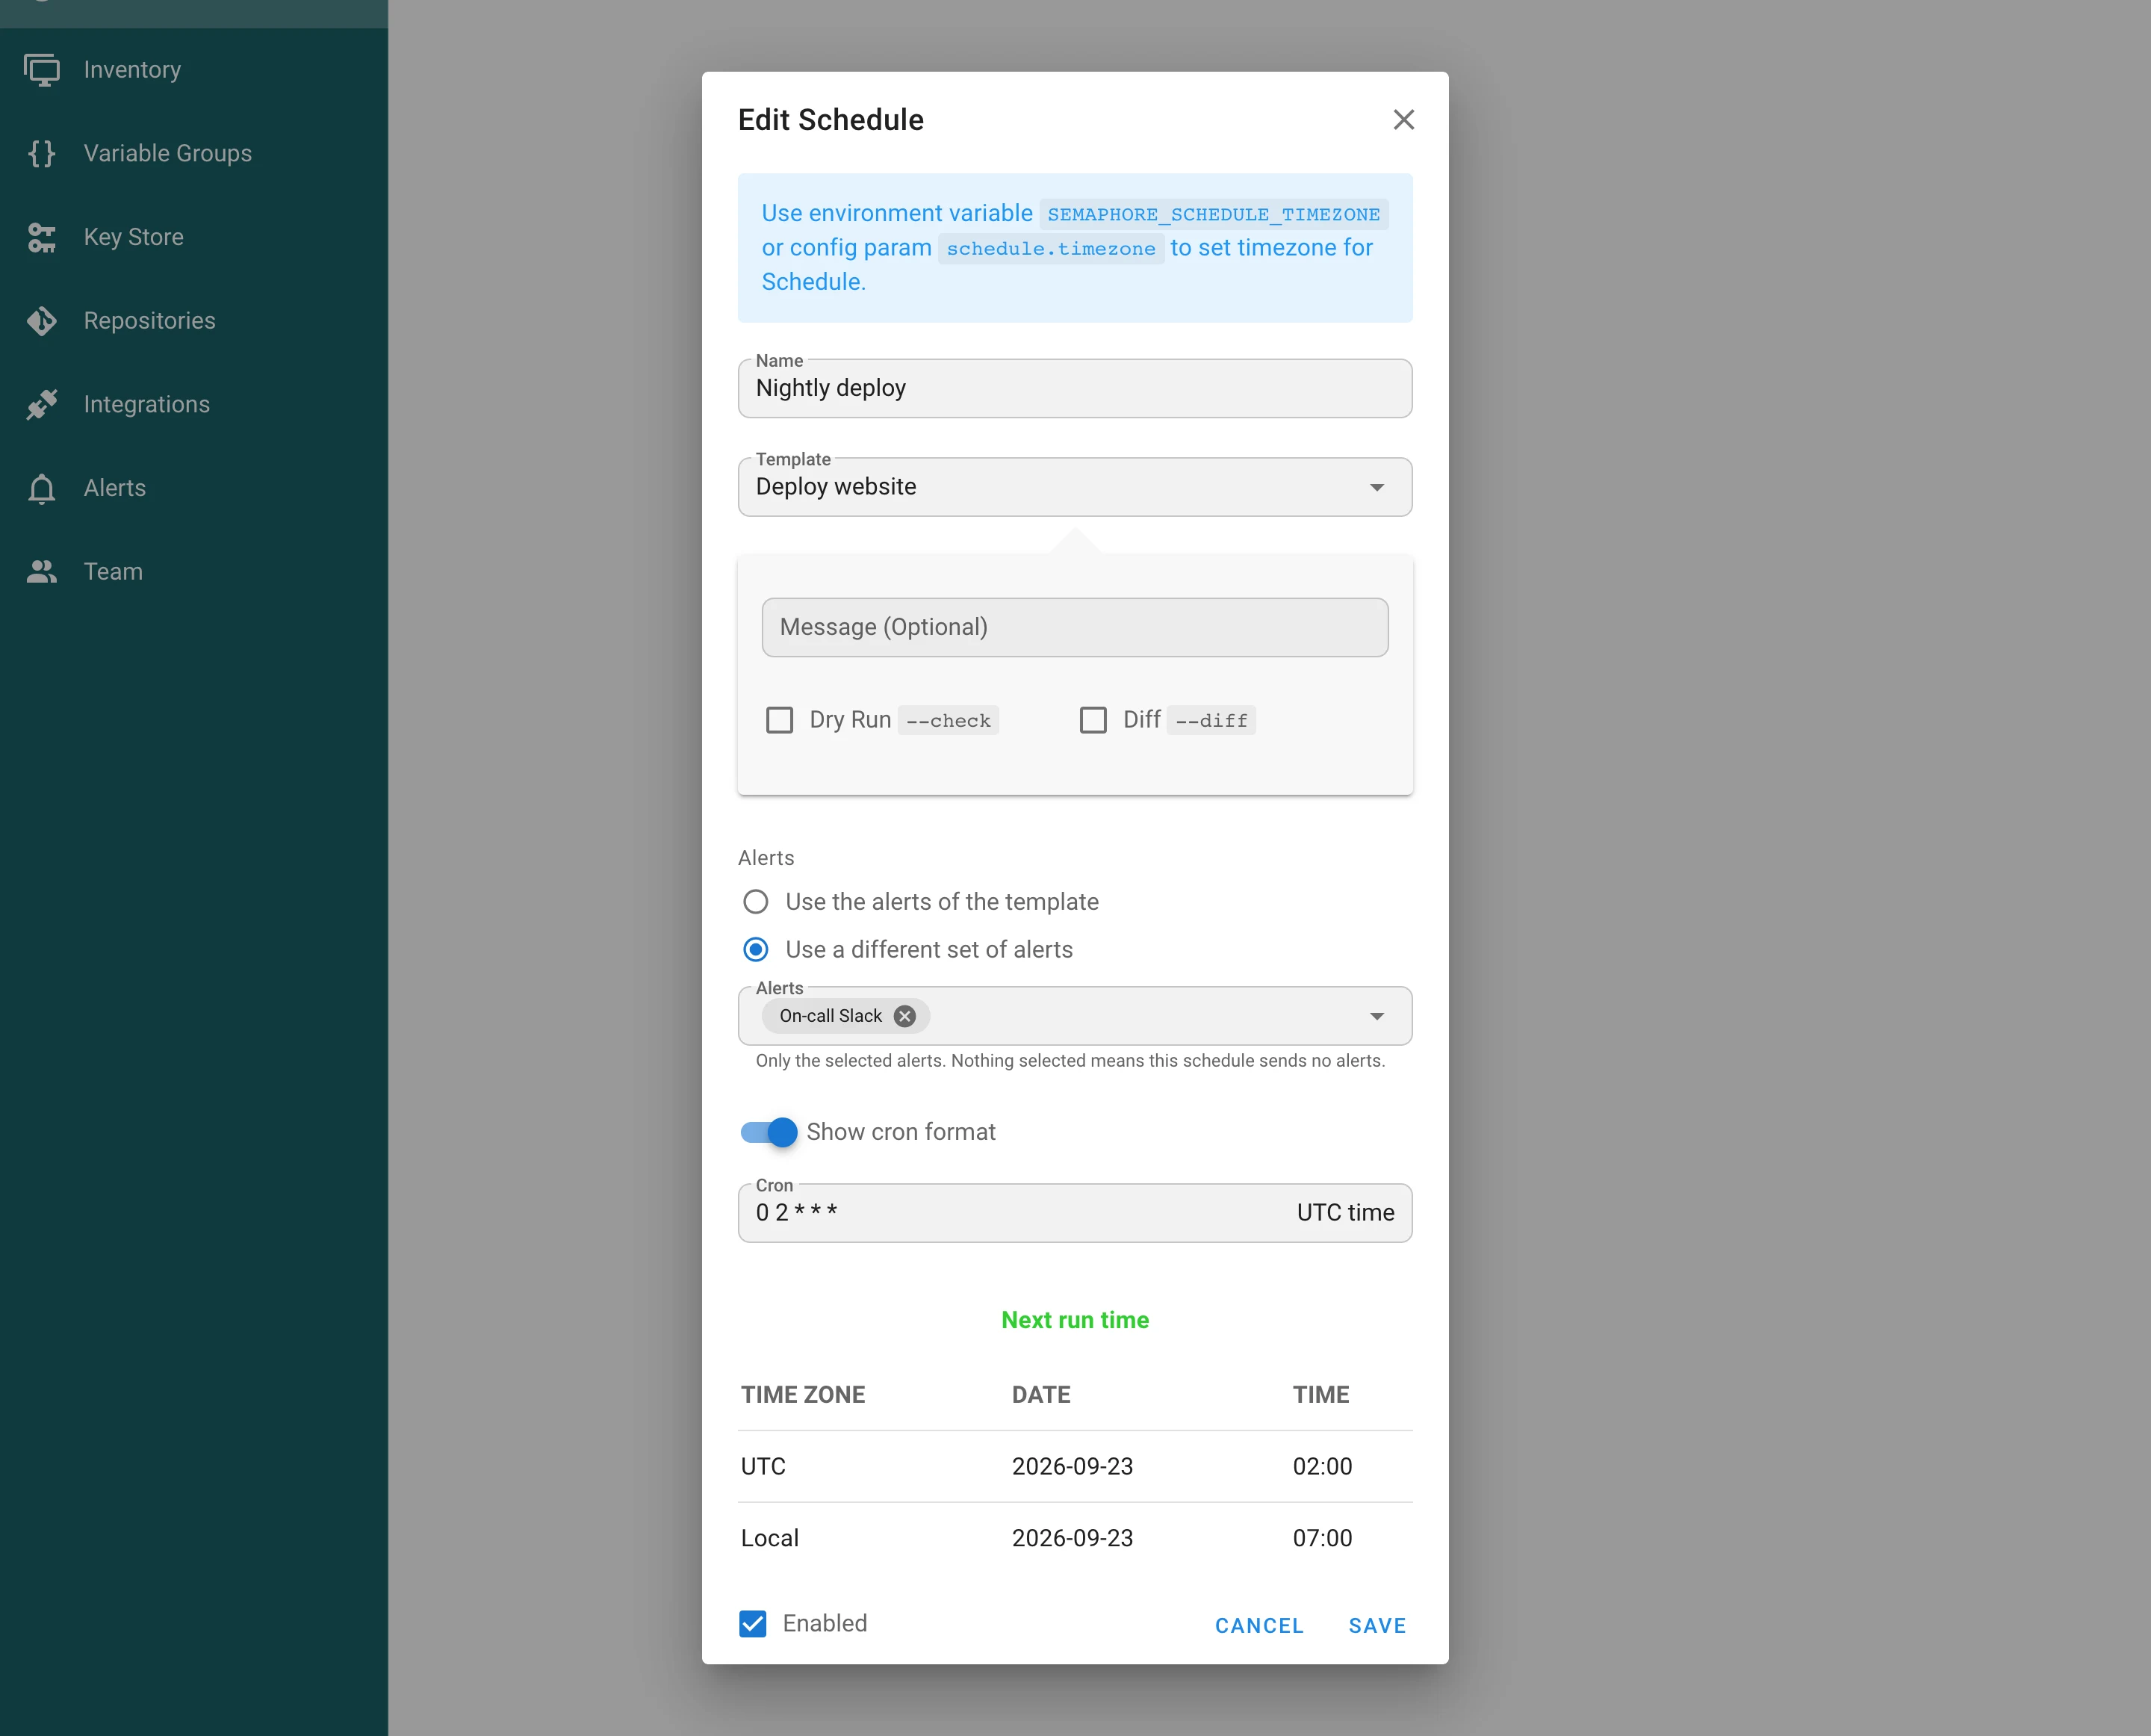The image size is (2151, 1736).
Task: Click the Key Store key icon
Action: click(41, 237)
